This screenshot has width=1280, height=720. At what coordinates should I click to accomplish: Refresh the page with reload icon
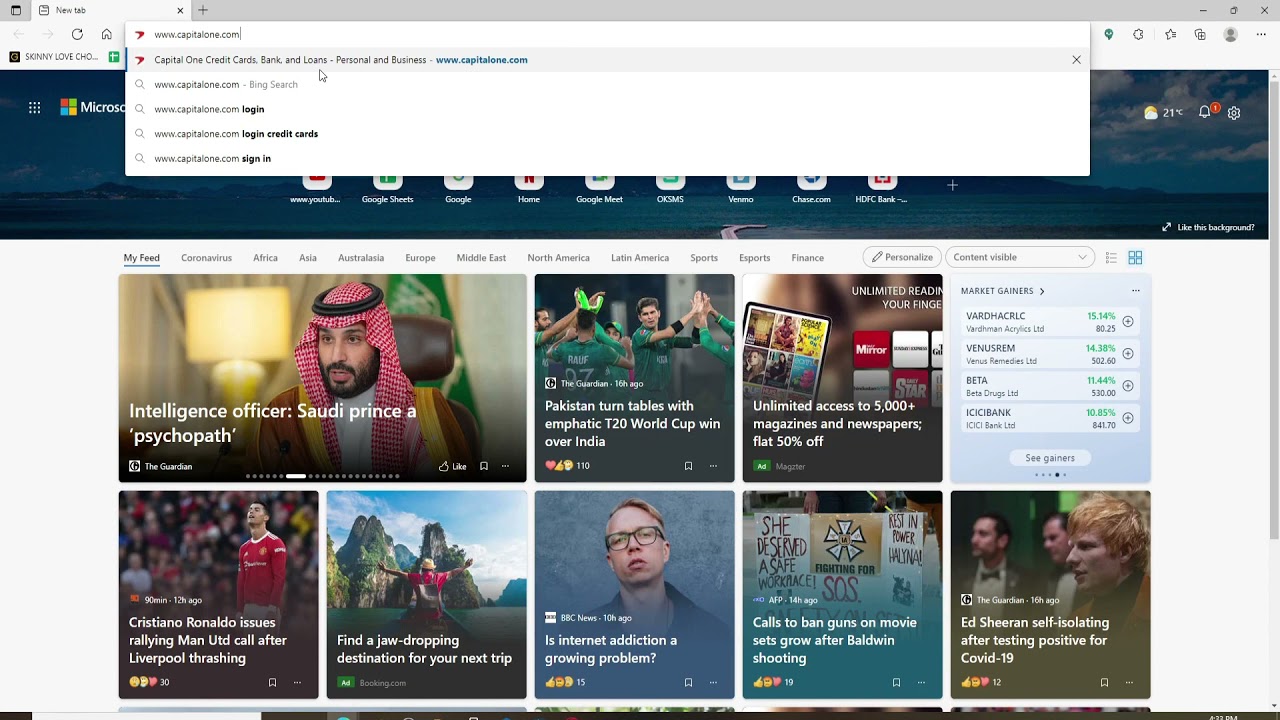coord(77,34)
